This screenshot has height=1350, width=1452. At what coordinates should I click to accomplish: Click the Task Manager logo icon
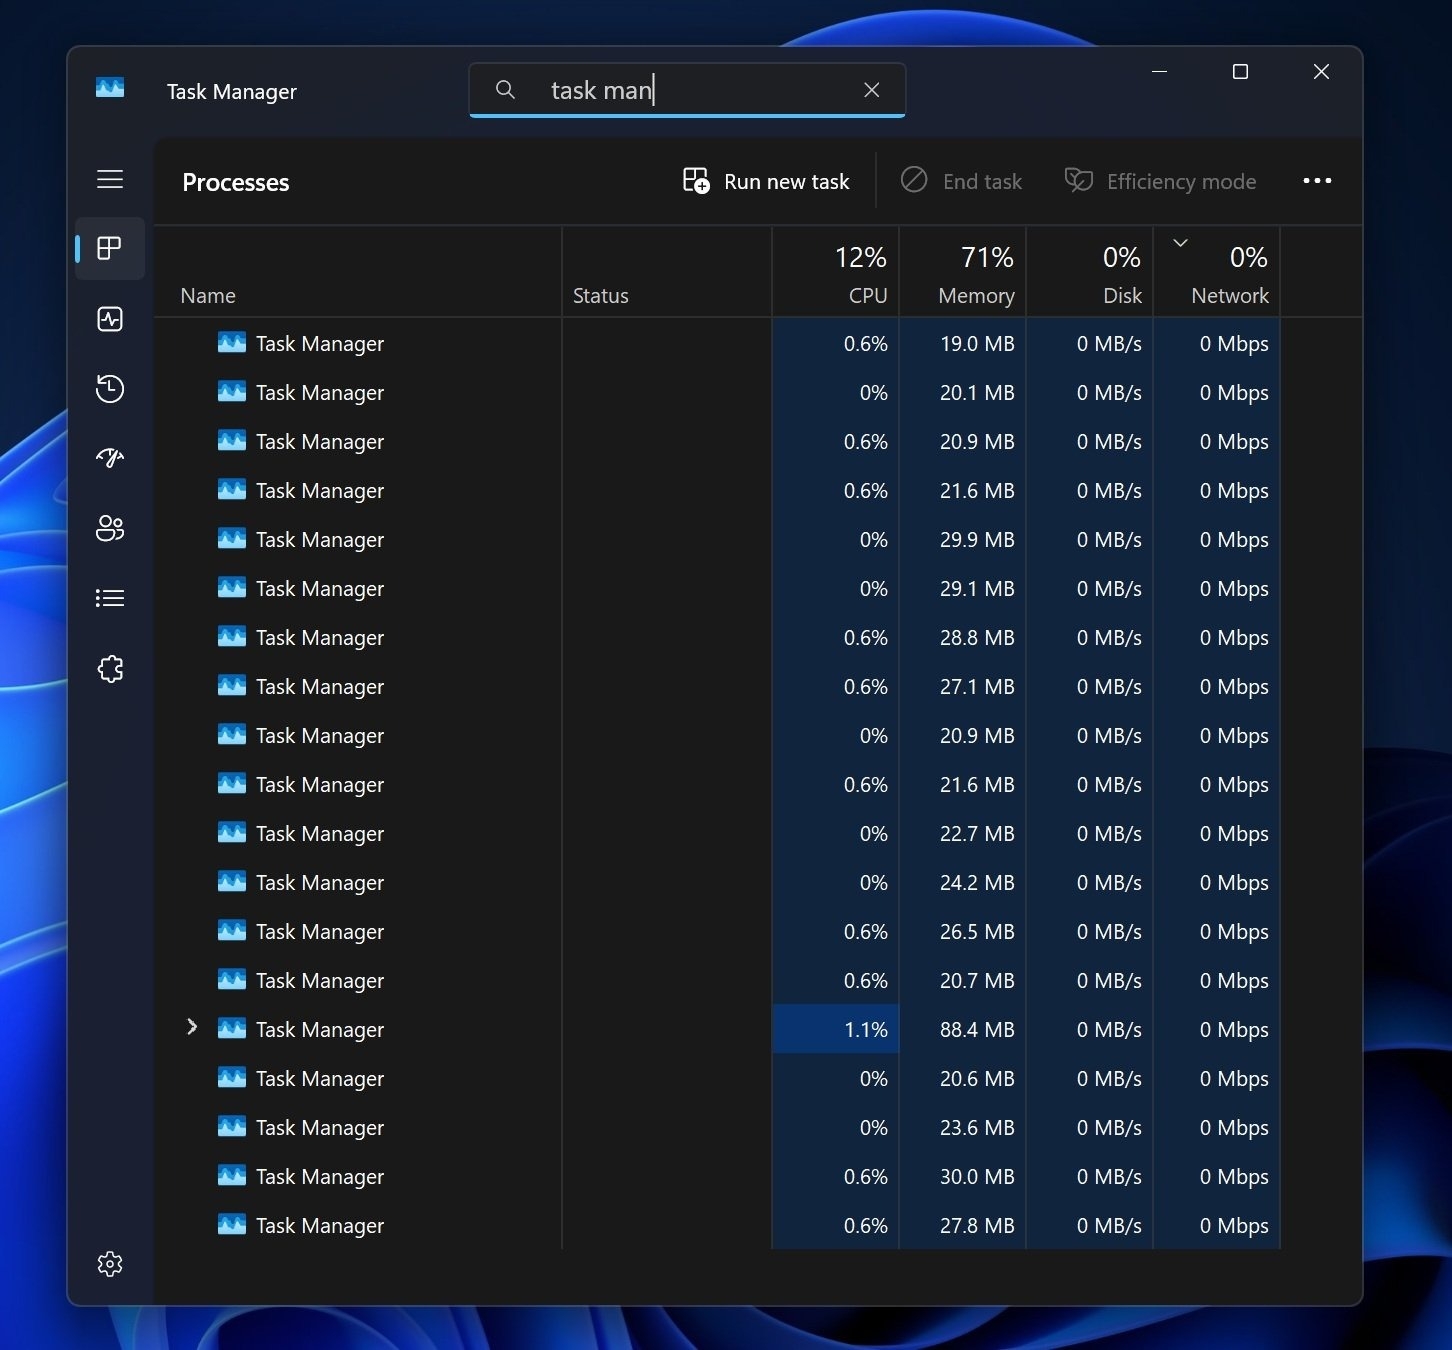(109, 88)
